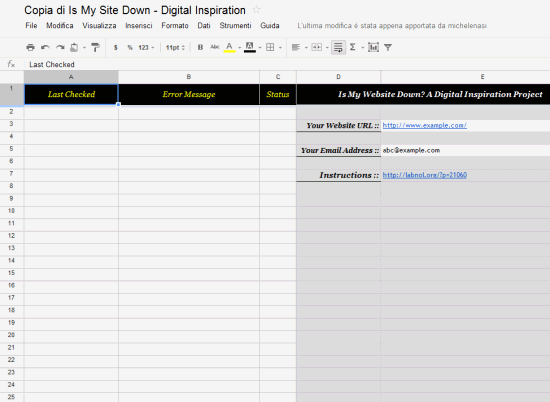Click the Your Website URL label cell
Viewport: 550px width, 402px height.
338,126
